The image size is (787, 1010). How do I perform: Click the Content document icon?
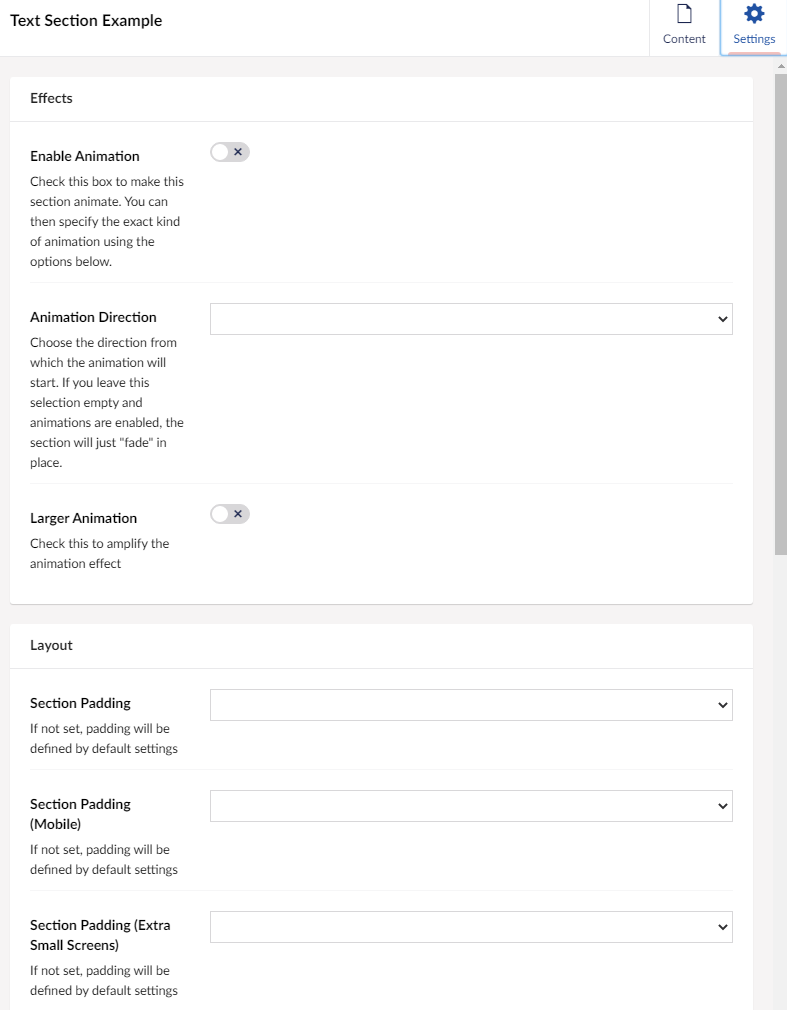pyautogui.click(x=684, y=14)
